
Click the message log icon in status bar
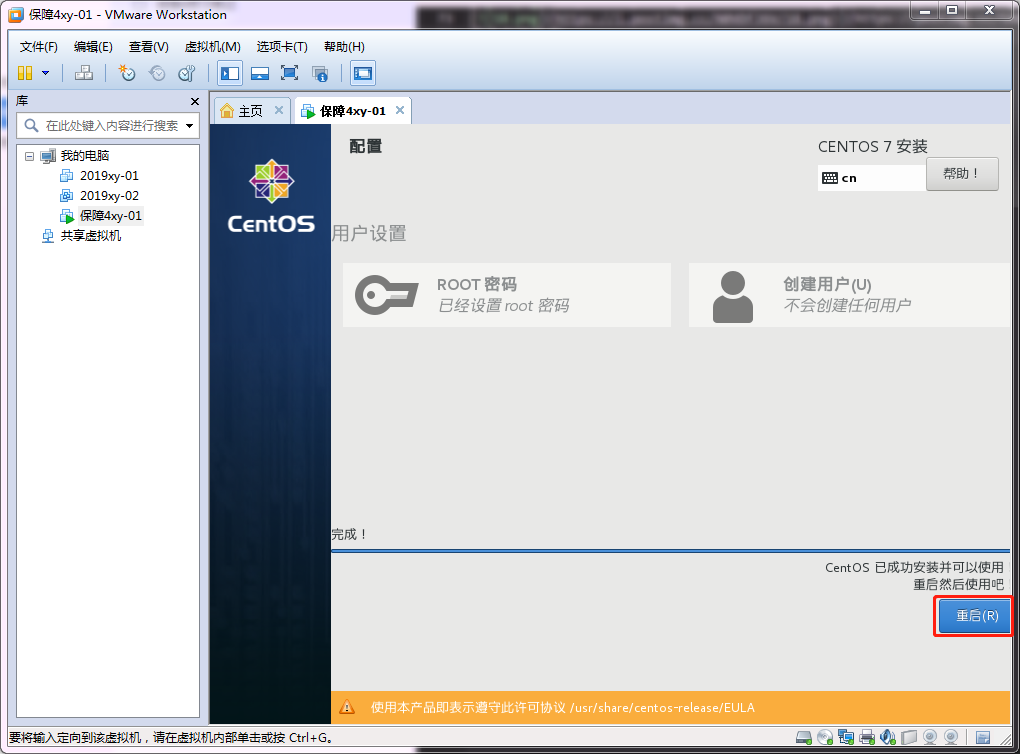983,737
